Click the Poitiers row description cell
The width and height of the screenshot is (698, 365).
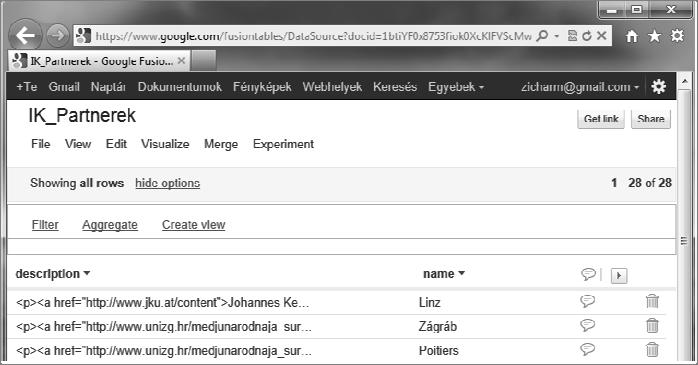coord(164,351)
